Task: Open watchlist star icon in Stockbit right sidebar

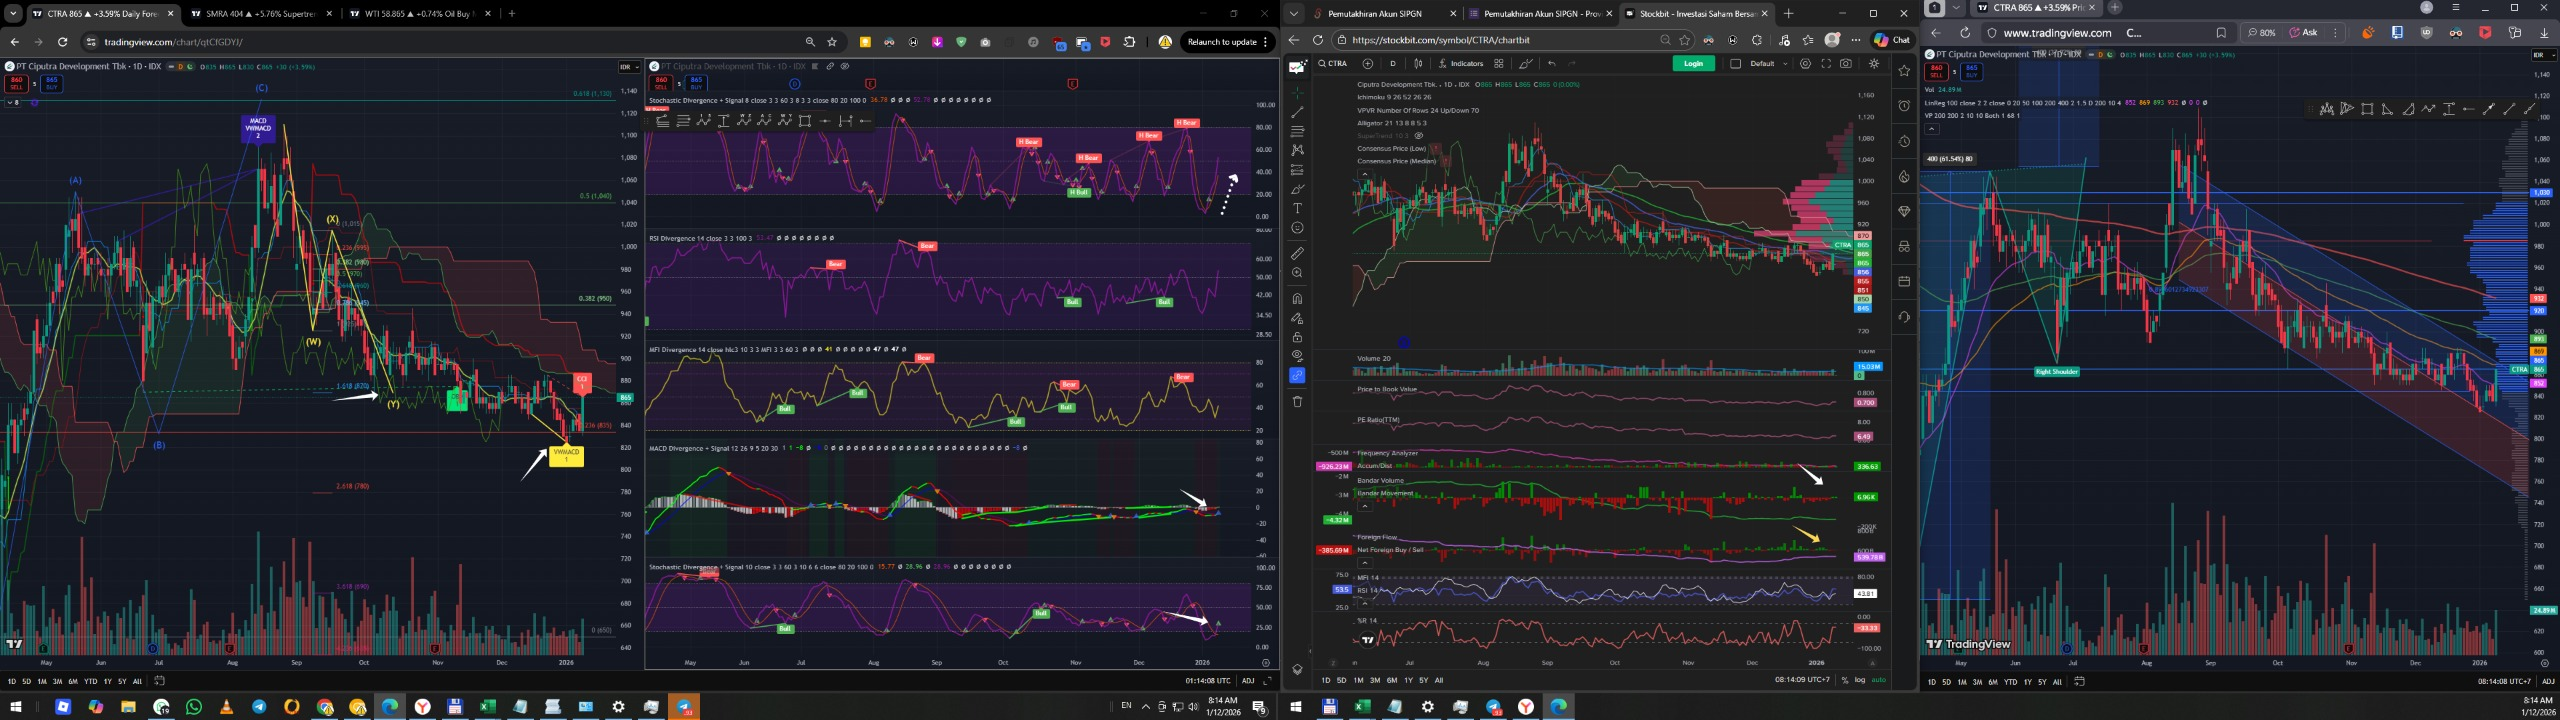Action: [1904, 71]
